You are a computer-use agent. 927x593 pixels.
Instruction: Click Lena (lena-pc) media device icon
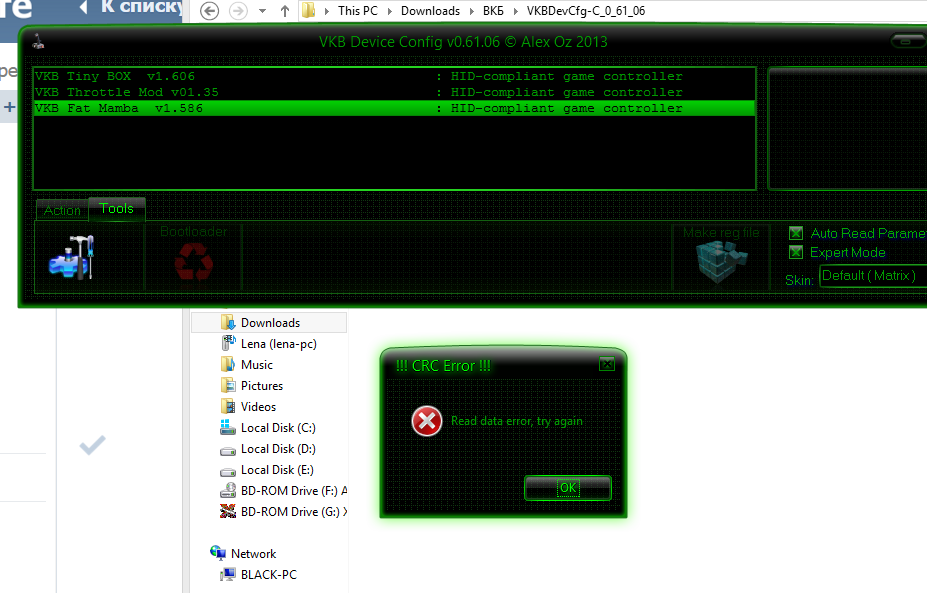228,343
